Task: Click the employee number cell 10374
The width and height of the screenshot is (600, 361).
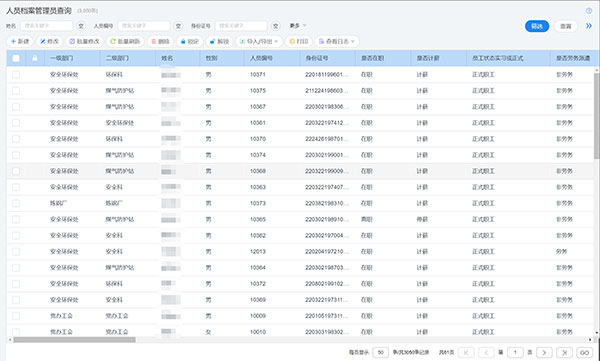Action: 258,155
